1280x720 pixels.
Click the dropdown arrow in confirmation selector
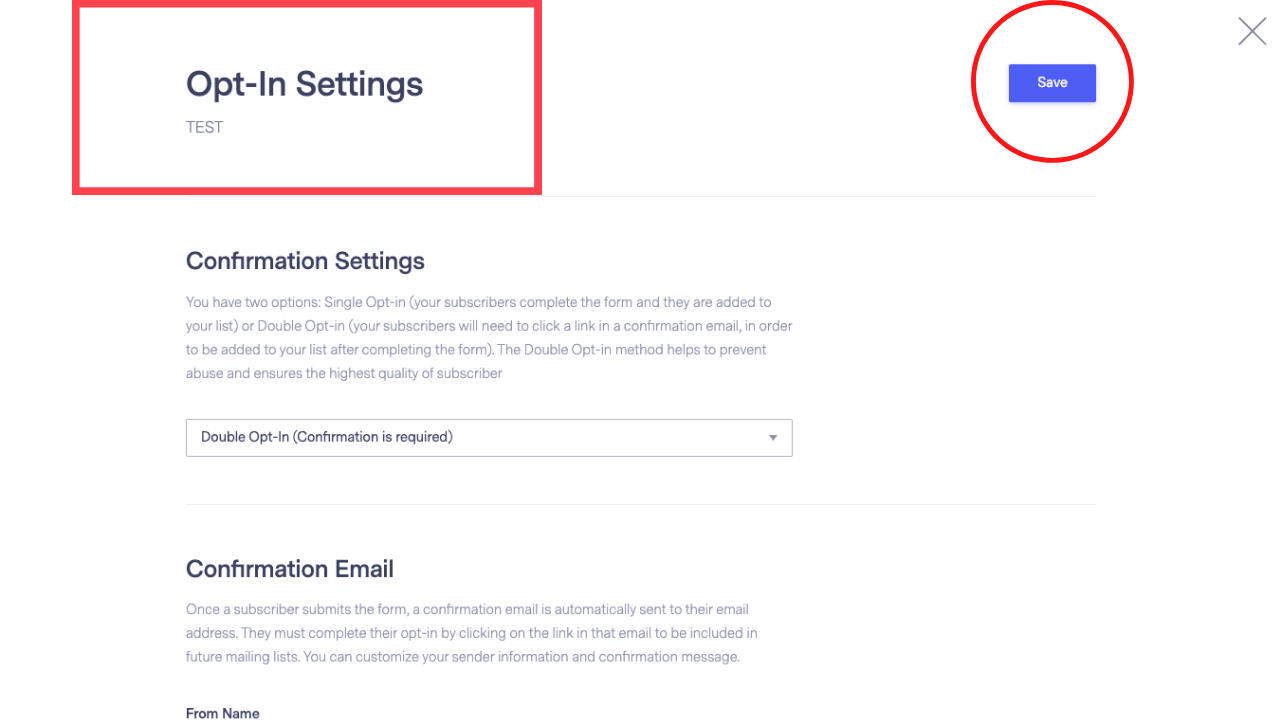[773, 438]
